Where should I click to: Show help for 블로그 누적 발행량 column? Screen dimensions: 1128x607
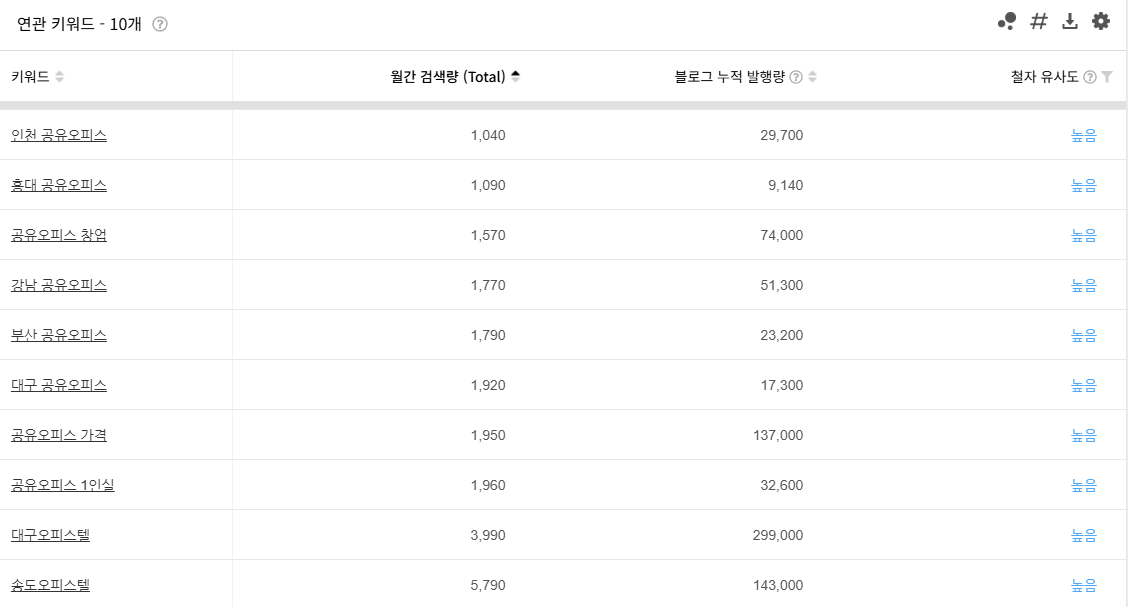pyautogui.click(x=796, y=77)
